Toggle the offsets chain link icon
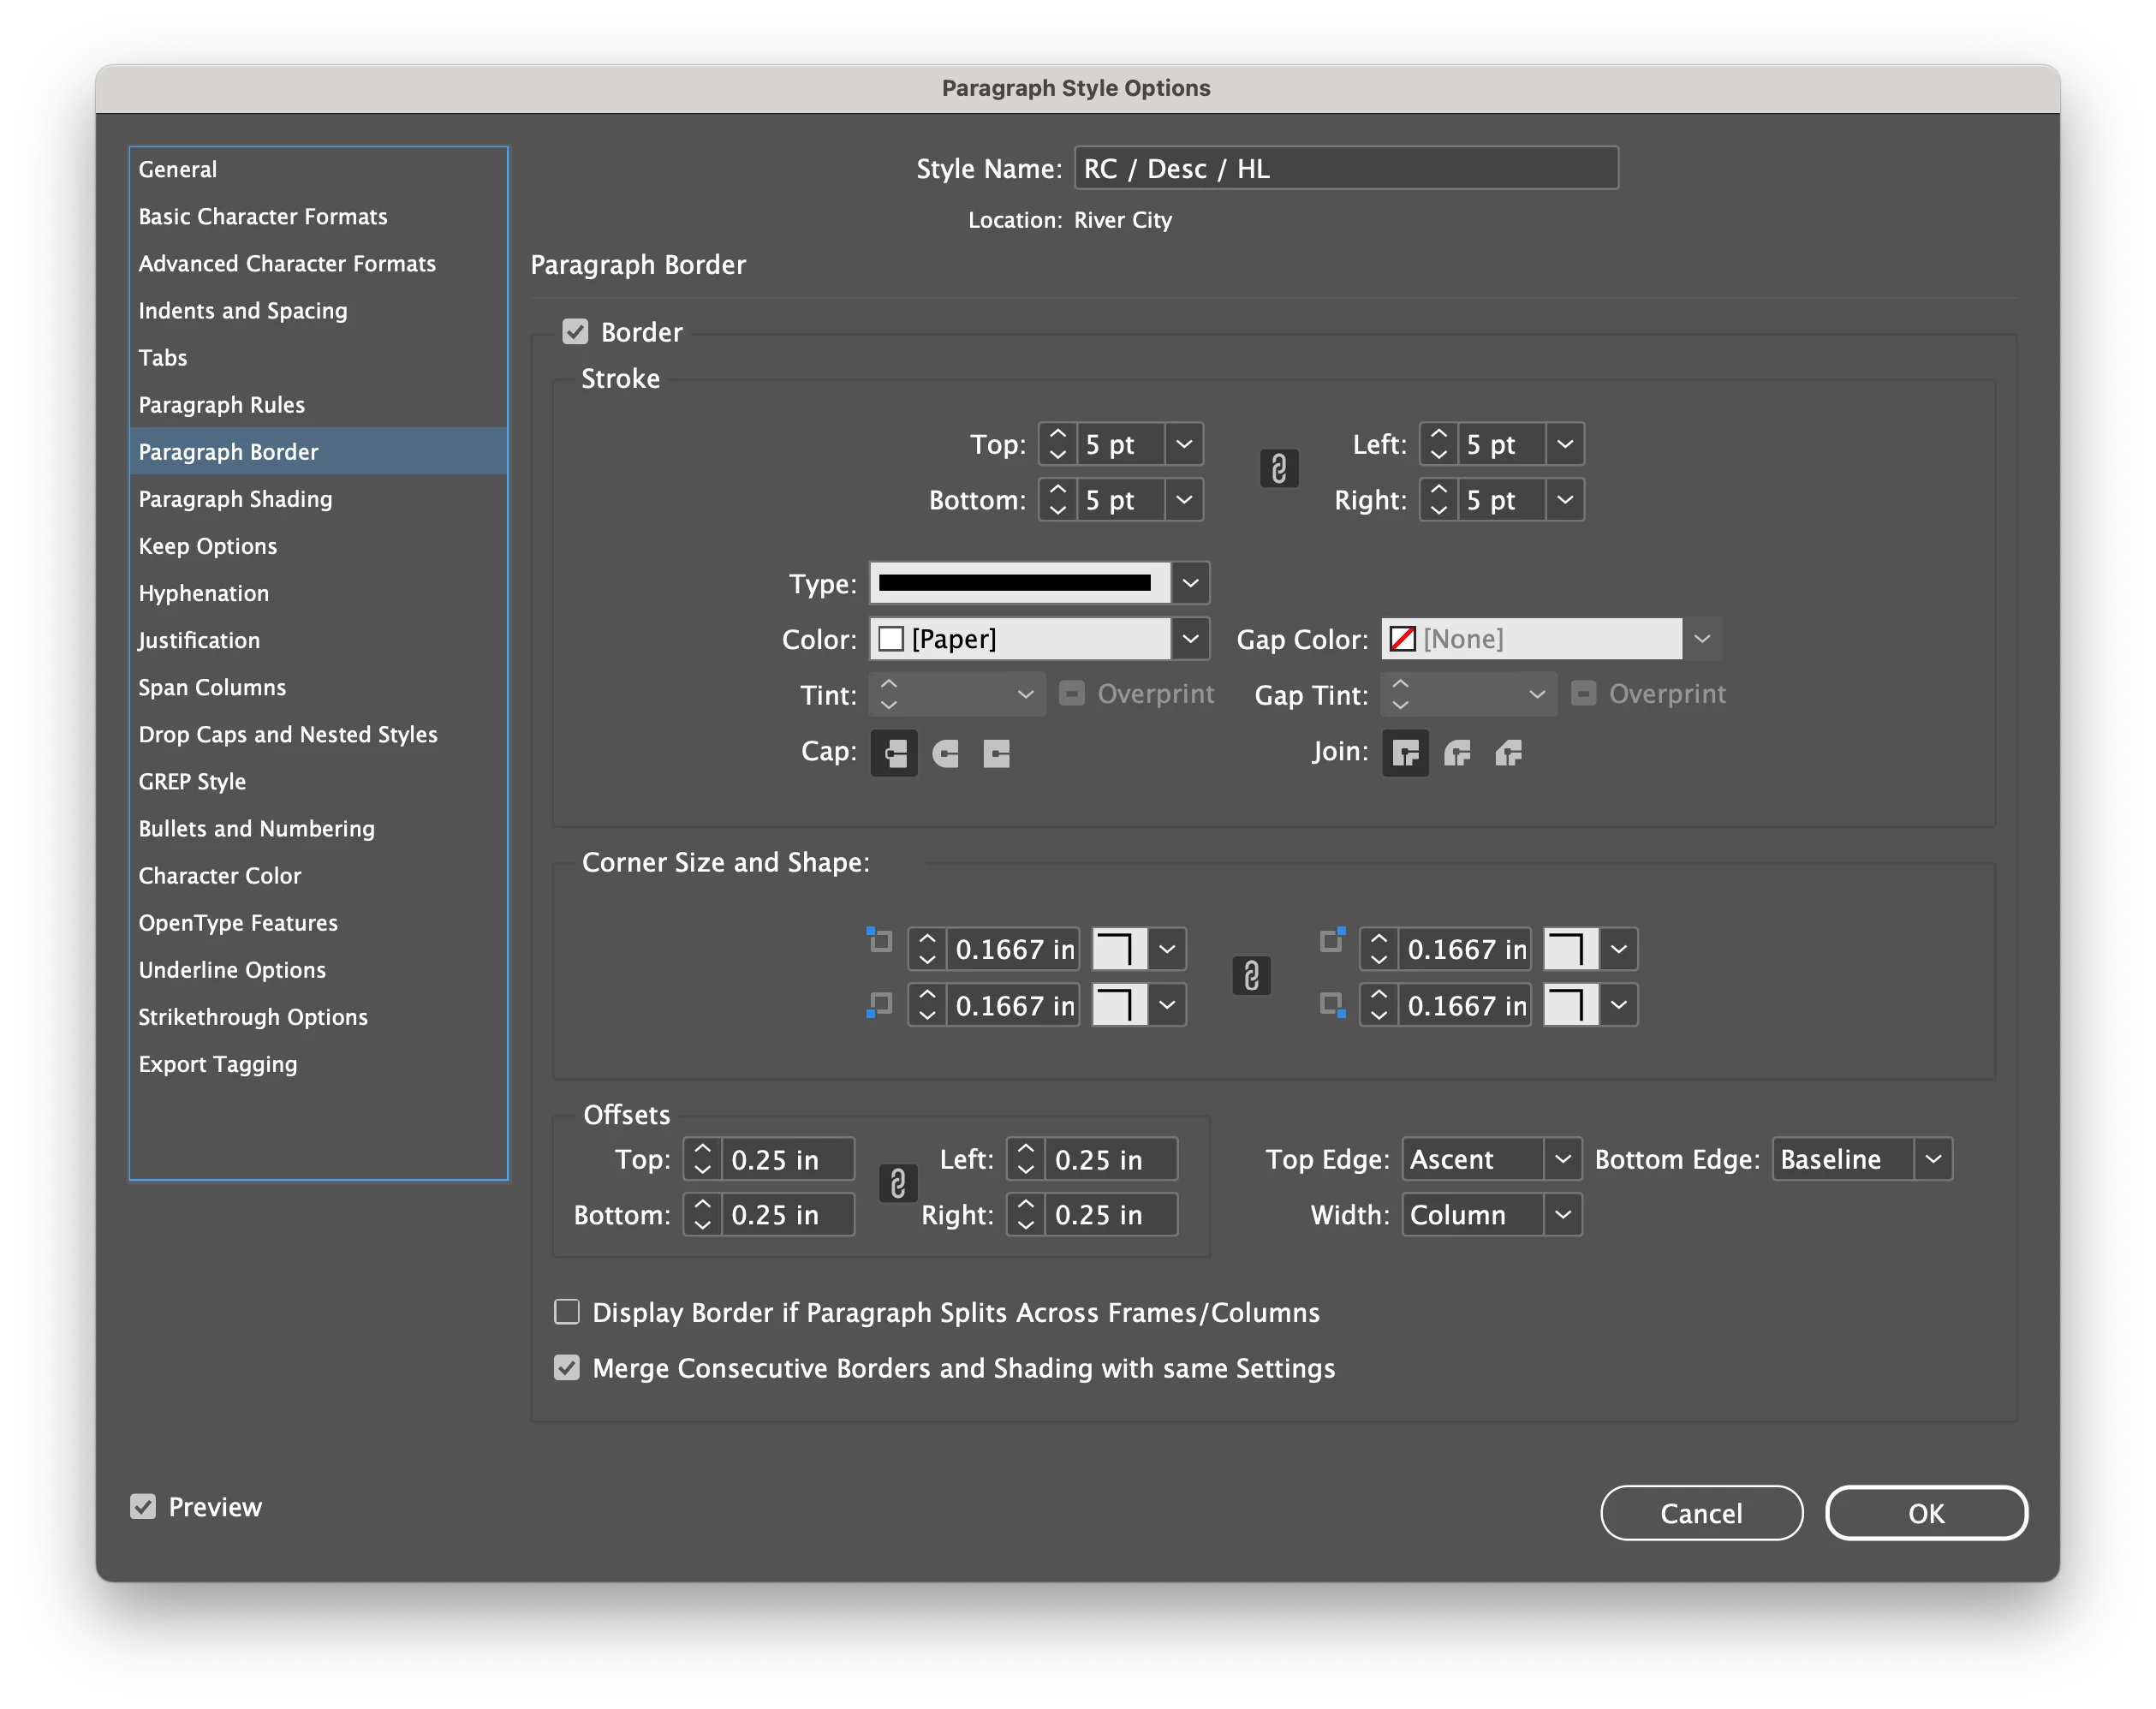This screenshot has width=2156, height=1709. coord(897,1184)
